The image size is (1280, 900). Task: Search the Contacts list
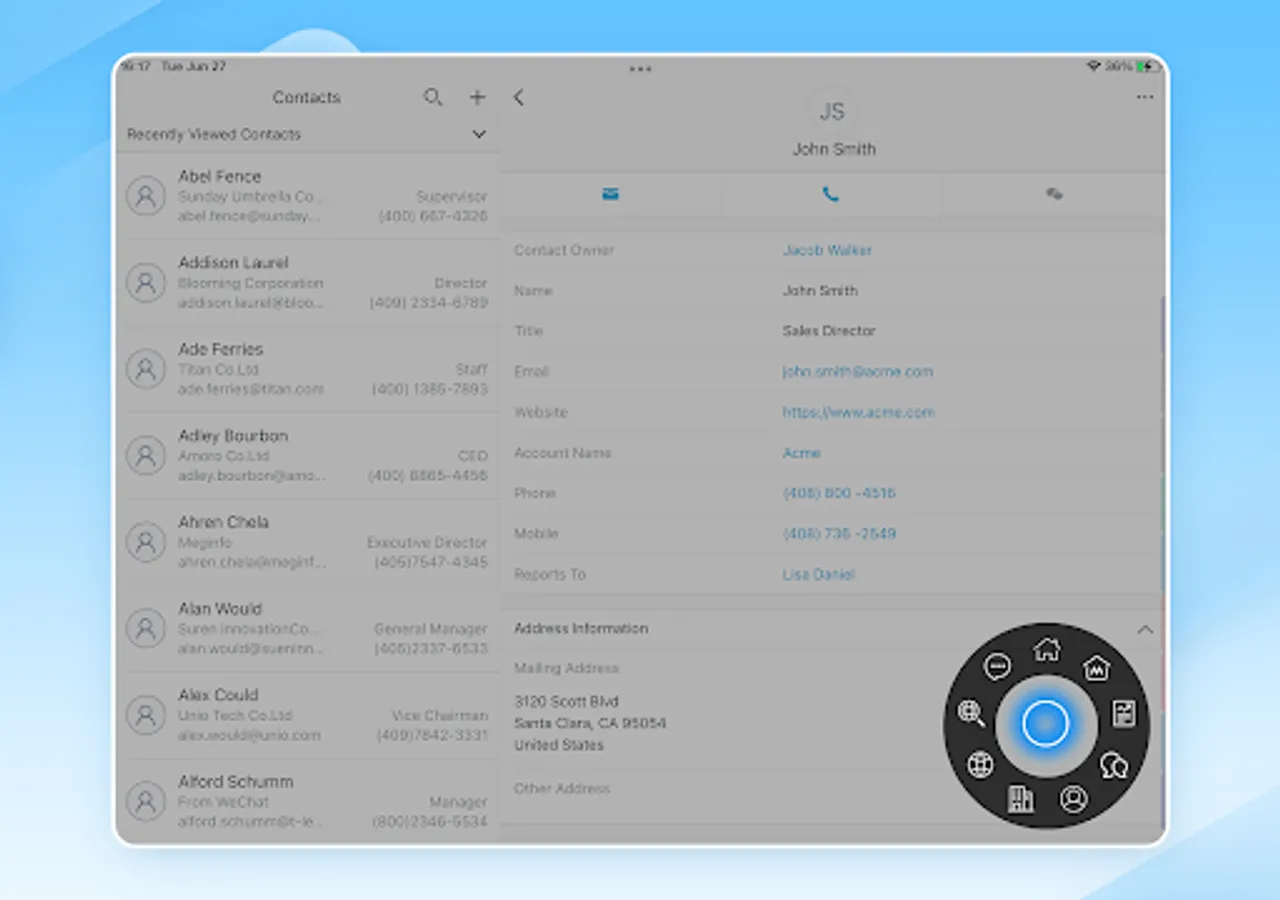click(433, 97)
